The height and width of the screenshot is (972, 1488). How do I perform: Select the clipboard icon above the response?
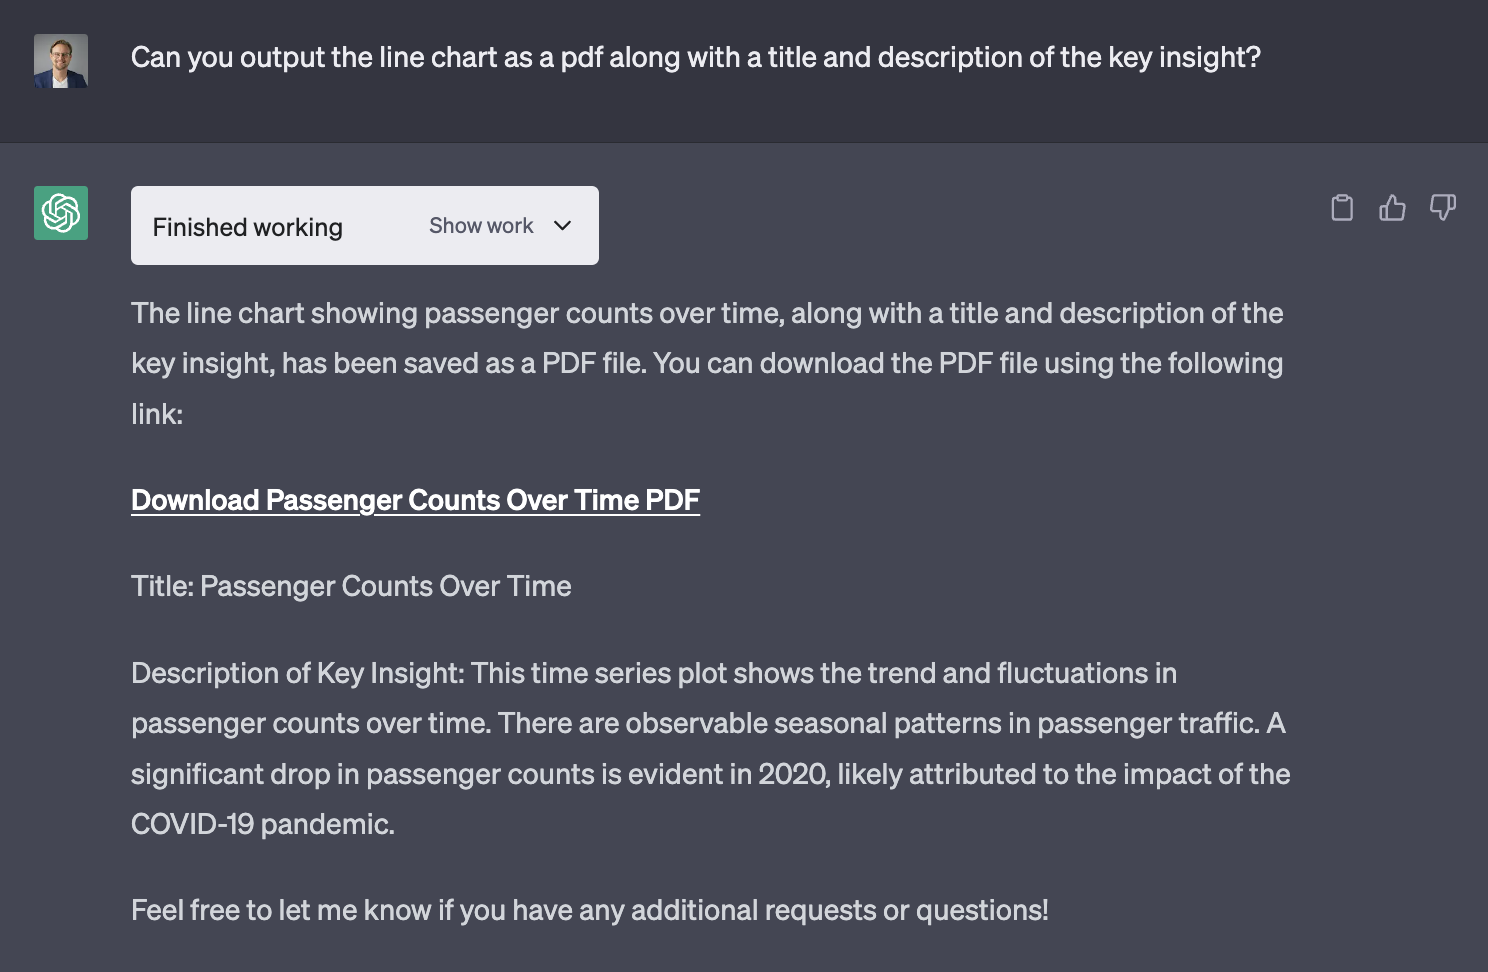[1342, 208]
